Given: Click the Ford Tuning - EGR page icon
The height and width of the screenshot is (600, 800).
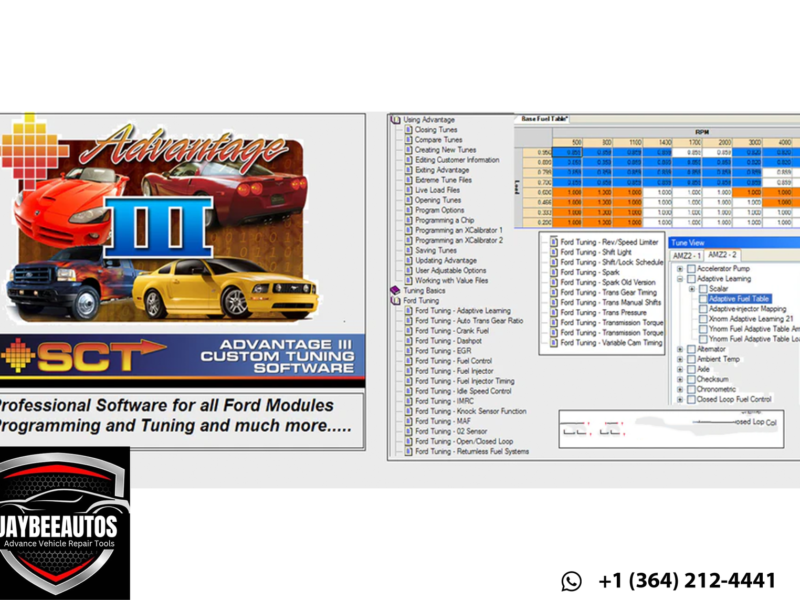Looking at the screenshot, I should [408, 351].
